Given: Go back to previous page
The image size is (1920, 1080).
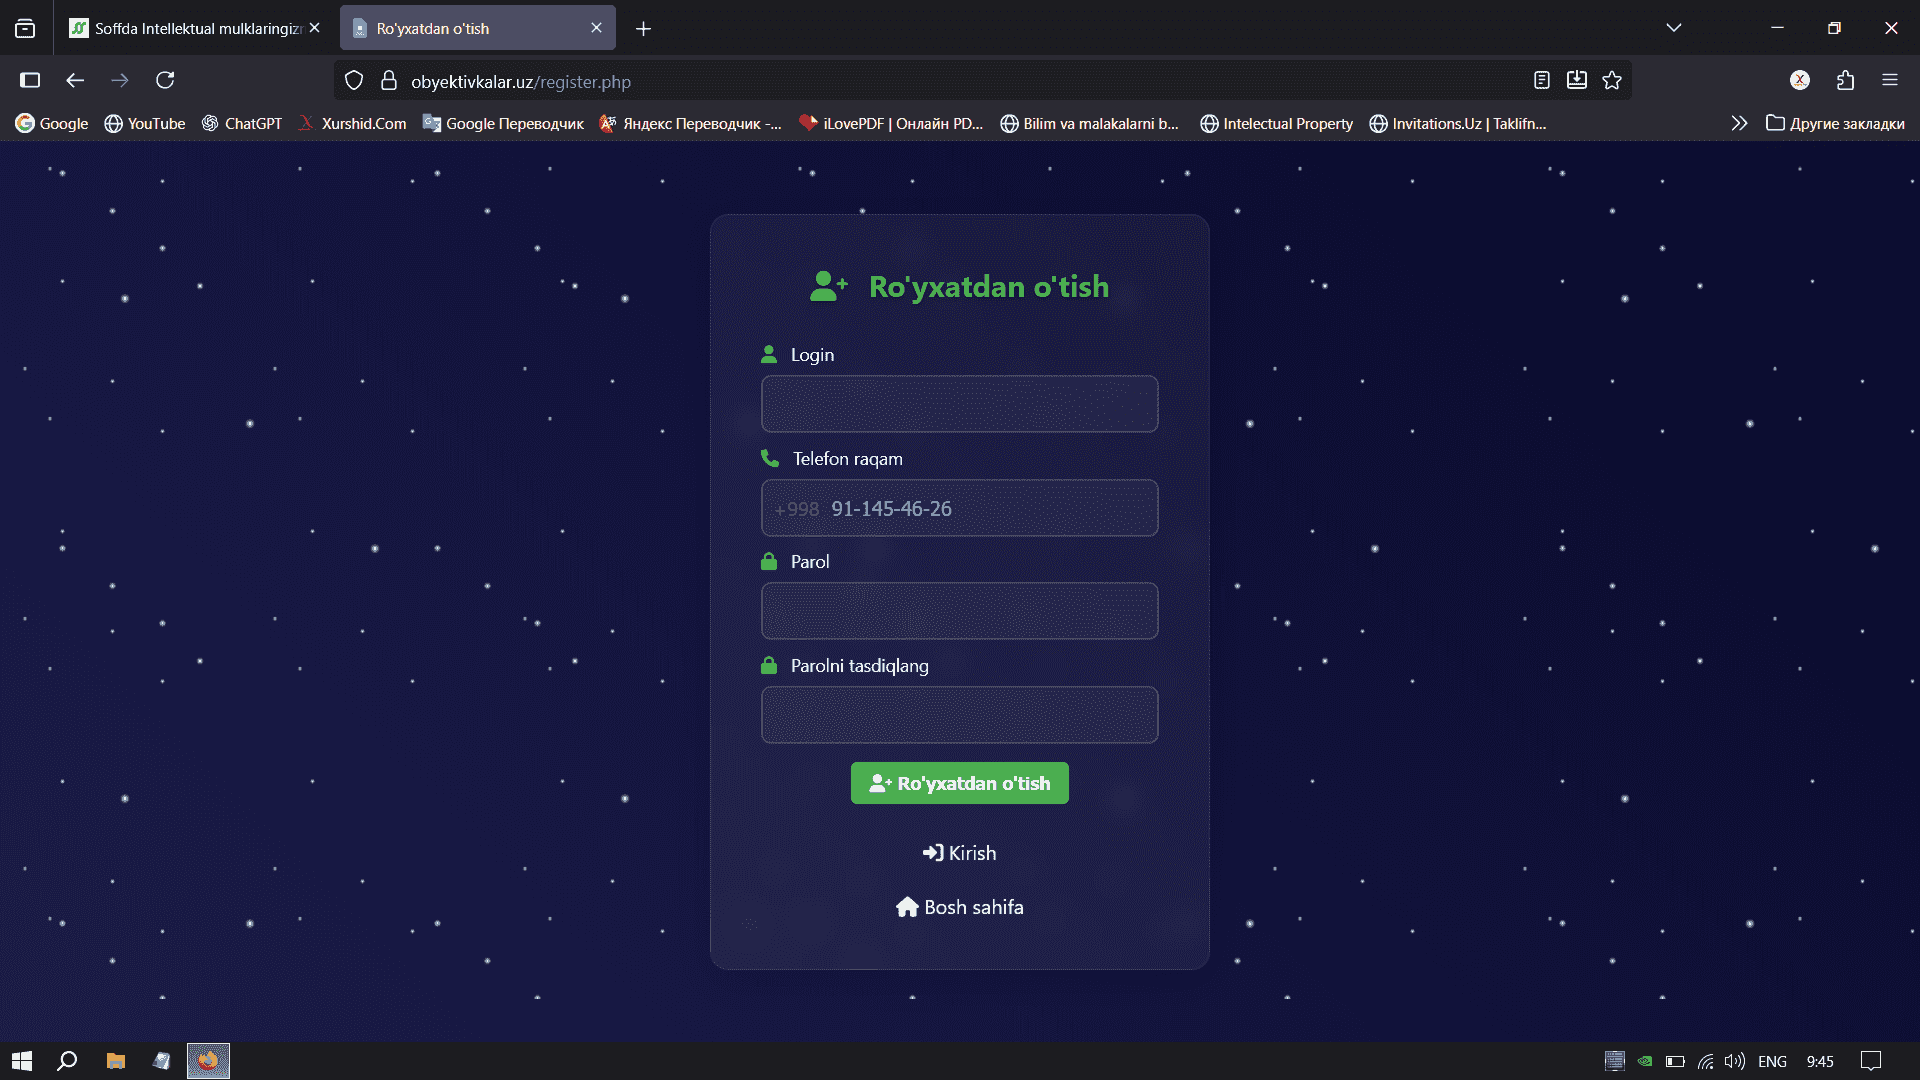Looking at the screenshot, I should coord(75,80).
